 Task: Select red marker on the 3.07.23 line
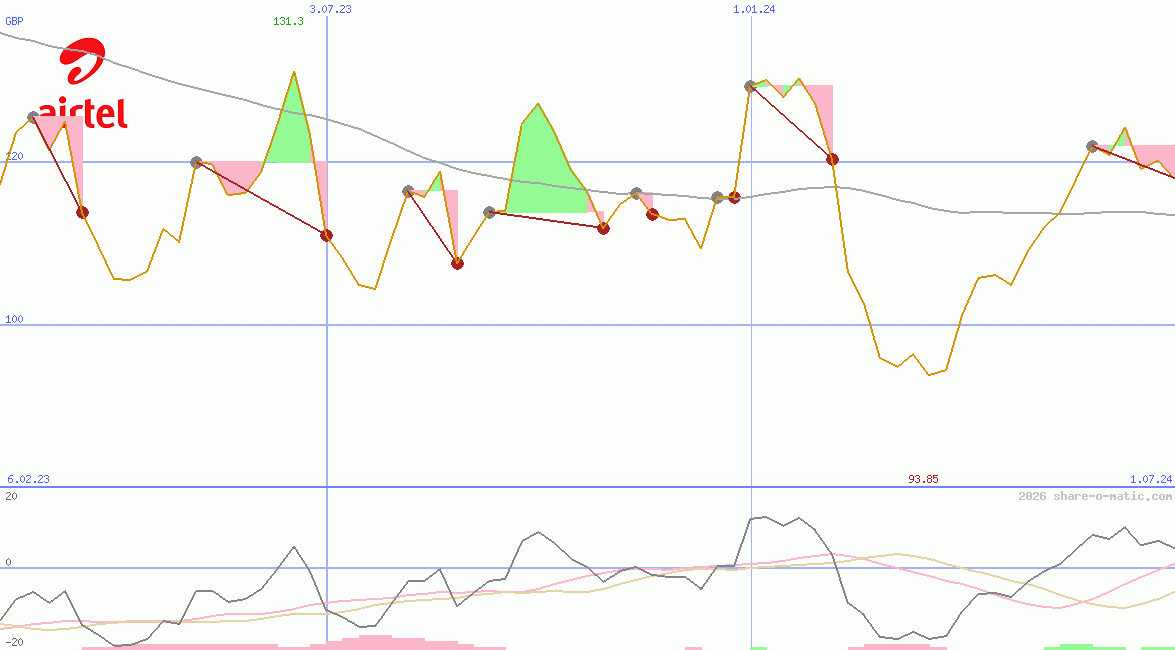point(326,235)
